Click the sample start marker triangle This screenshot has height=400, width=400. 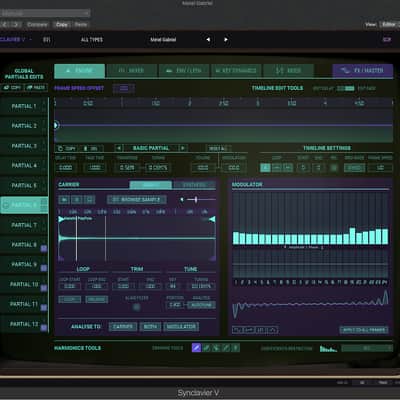pos(61,219)
